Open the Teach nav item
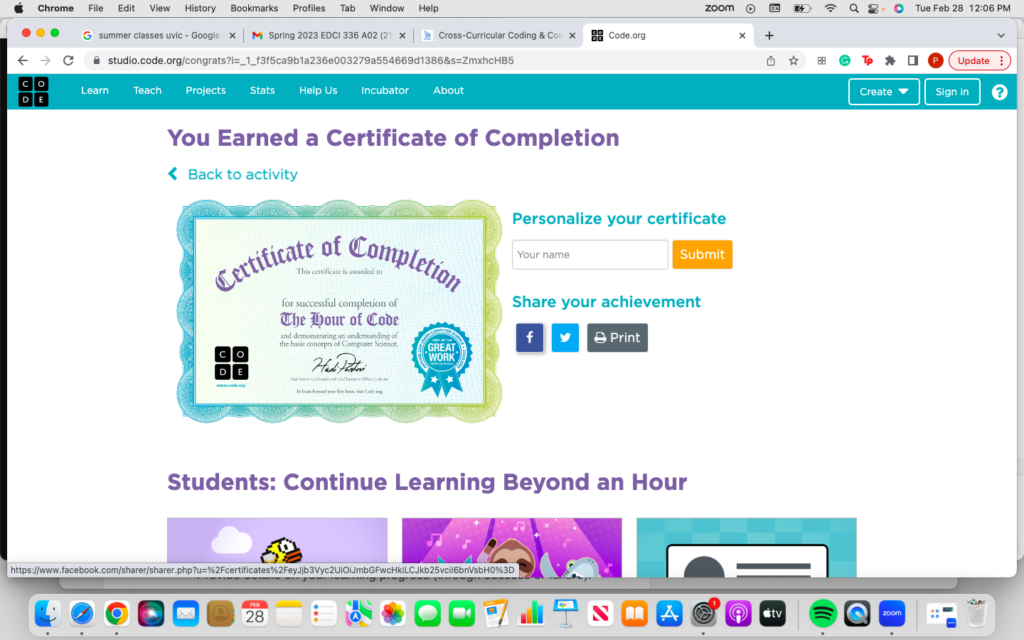The width and height of the screenshot is (1024, 640). (x=148, y=91)
